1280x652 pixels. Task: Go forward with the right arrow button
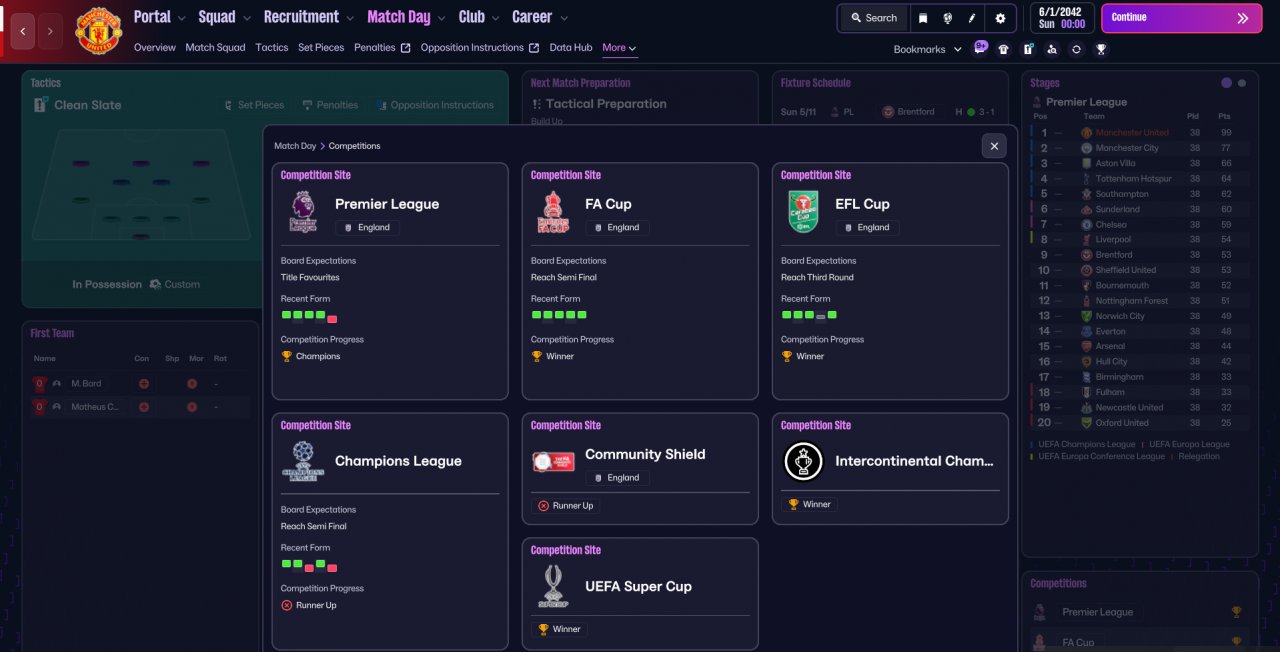click(x=51, y=31)
